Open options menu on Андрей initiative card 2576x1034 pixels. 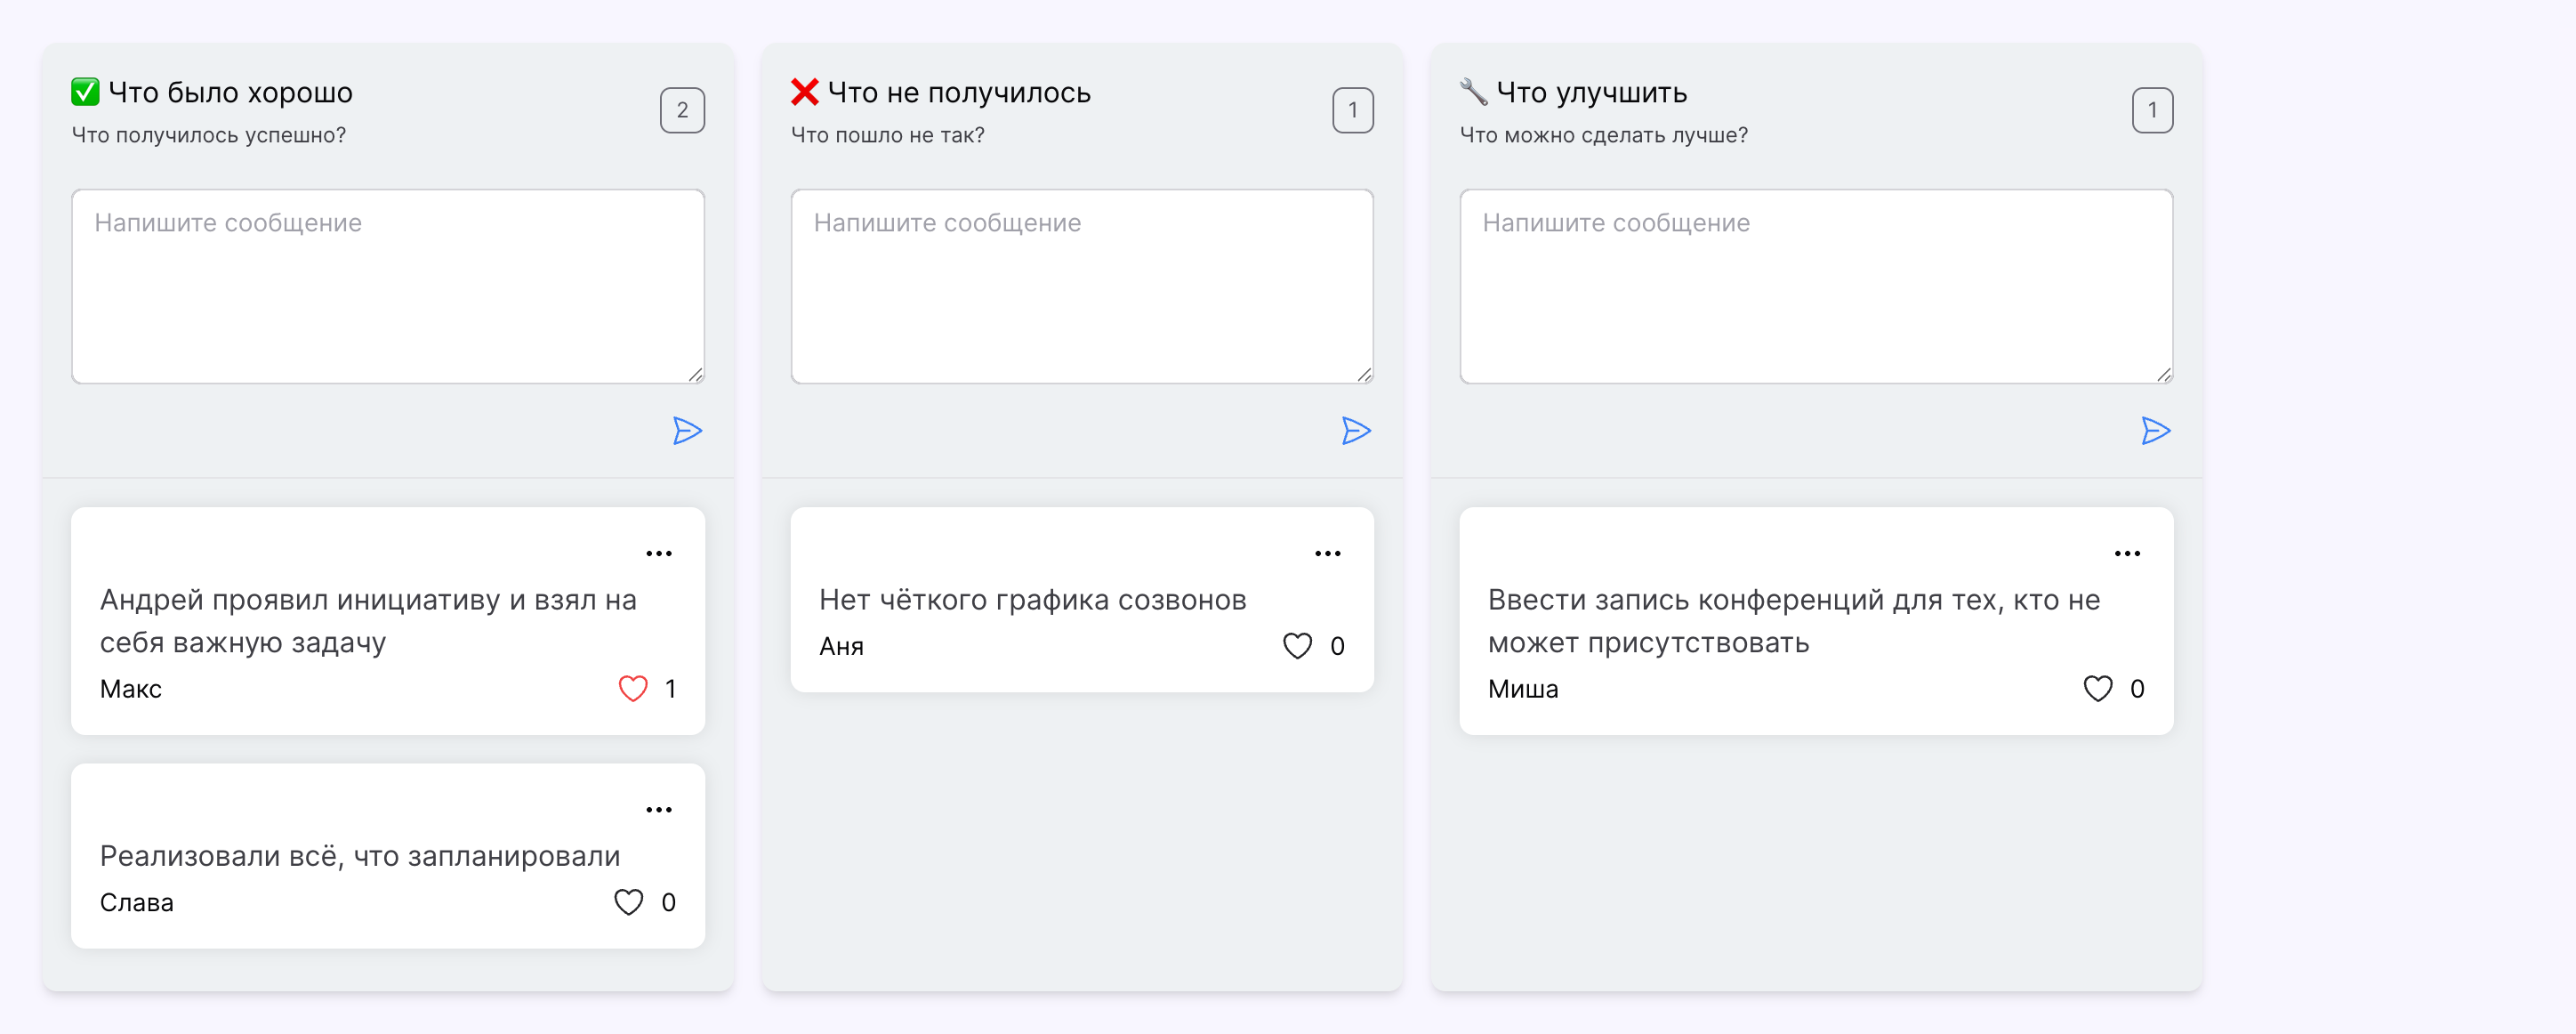[658, 554]
